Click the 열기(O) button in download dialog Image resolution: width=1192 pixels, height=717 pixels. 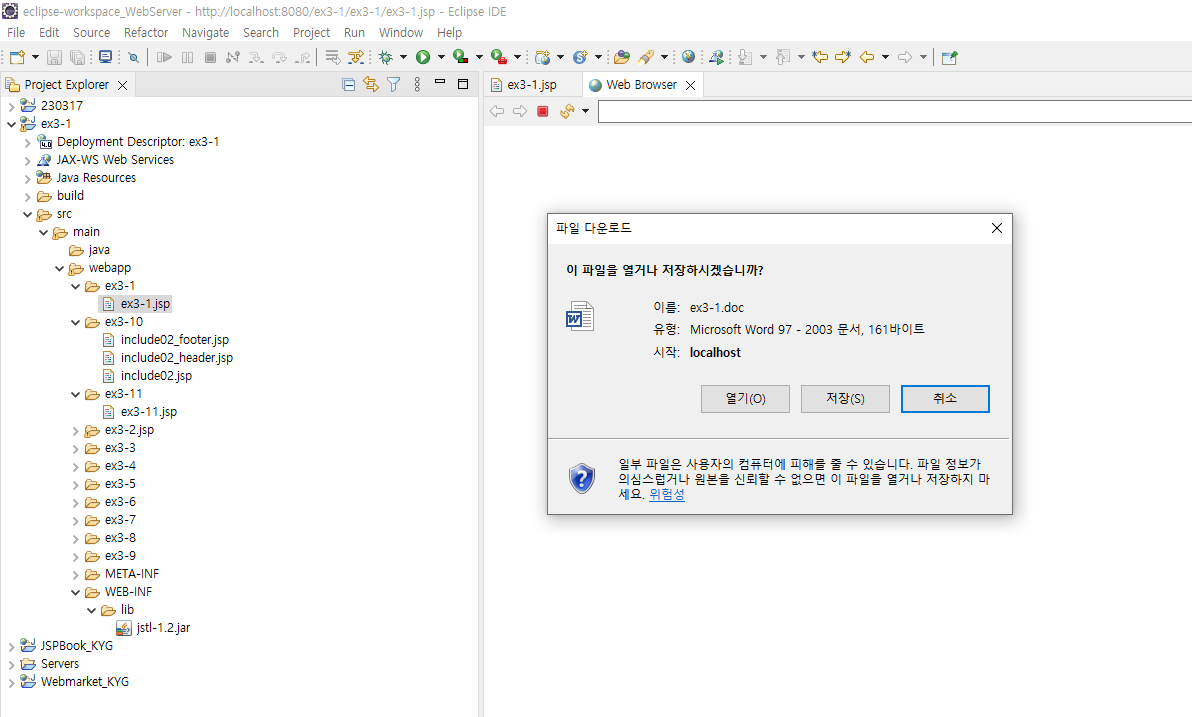click(745, 398)
